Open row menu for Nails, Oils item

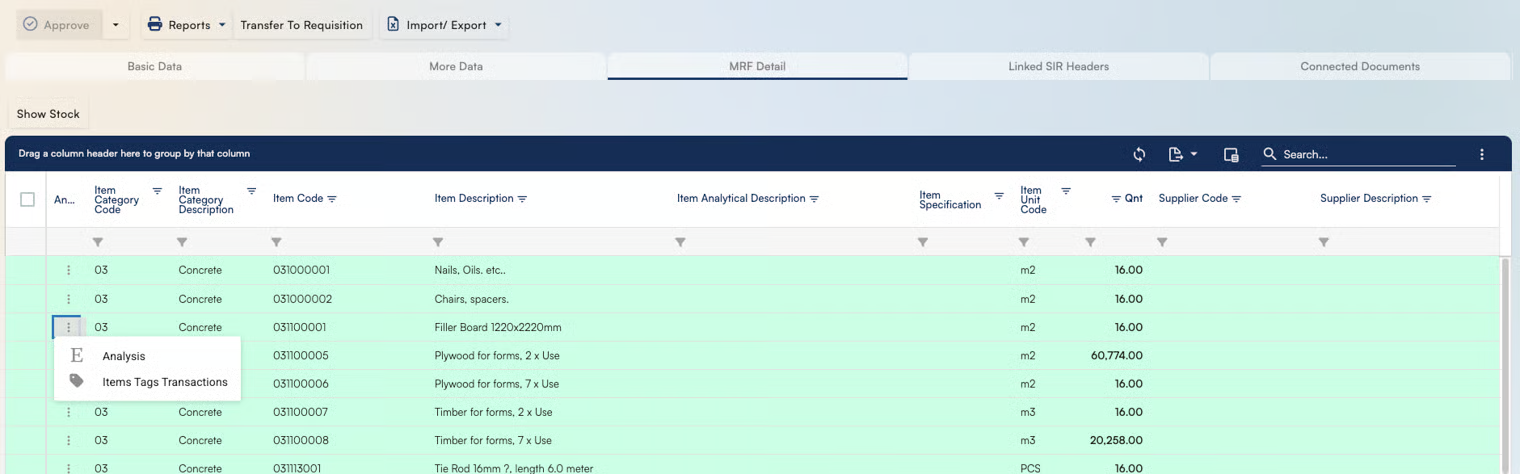[x=68, y=270]
